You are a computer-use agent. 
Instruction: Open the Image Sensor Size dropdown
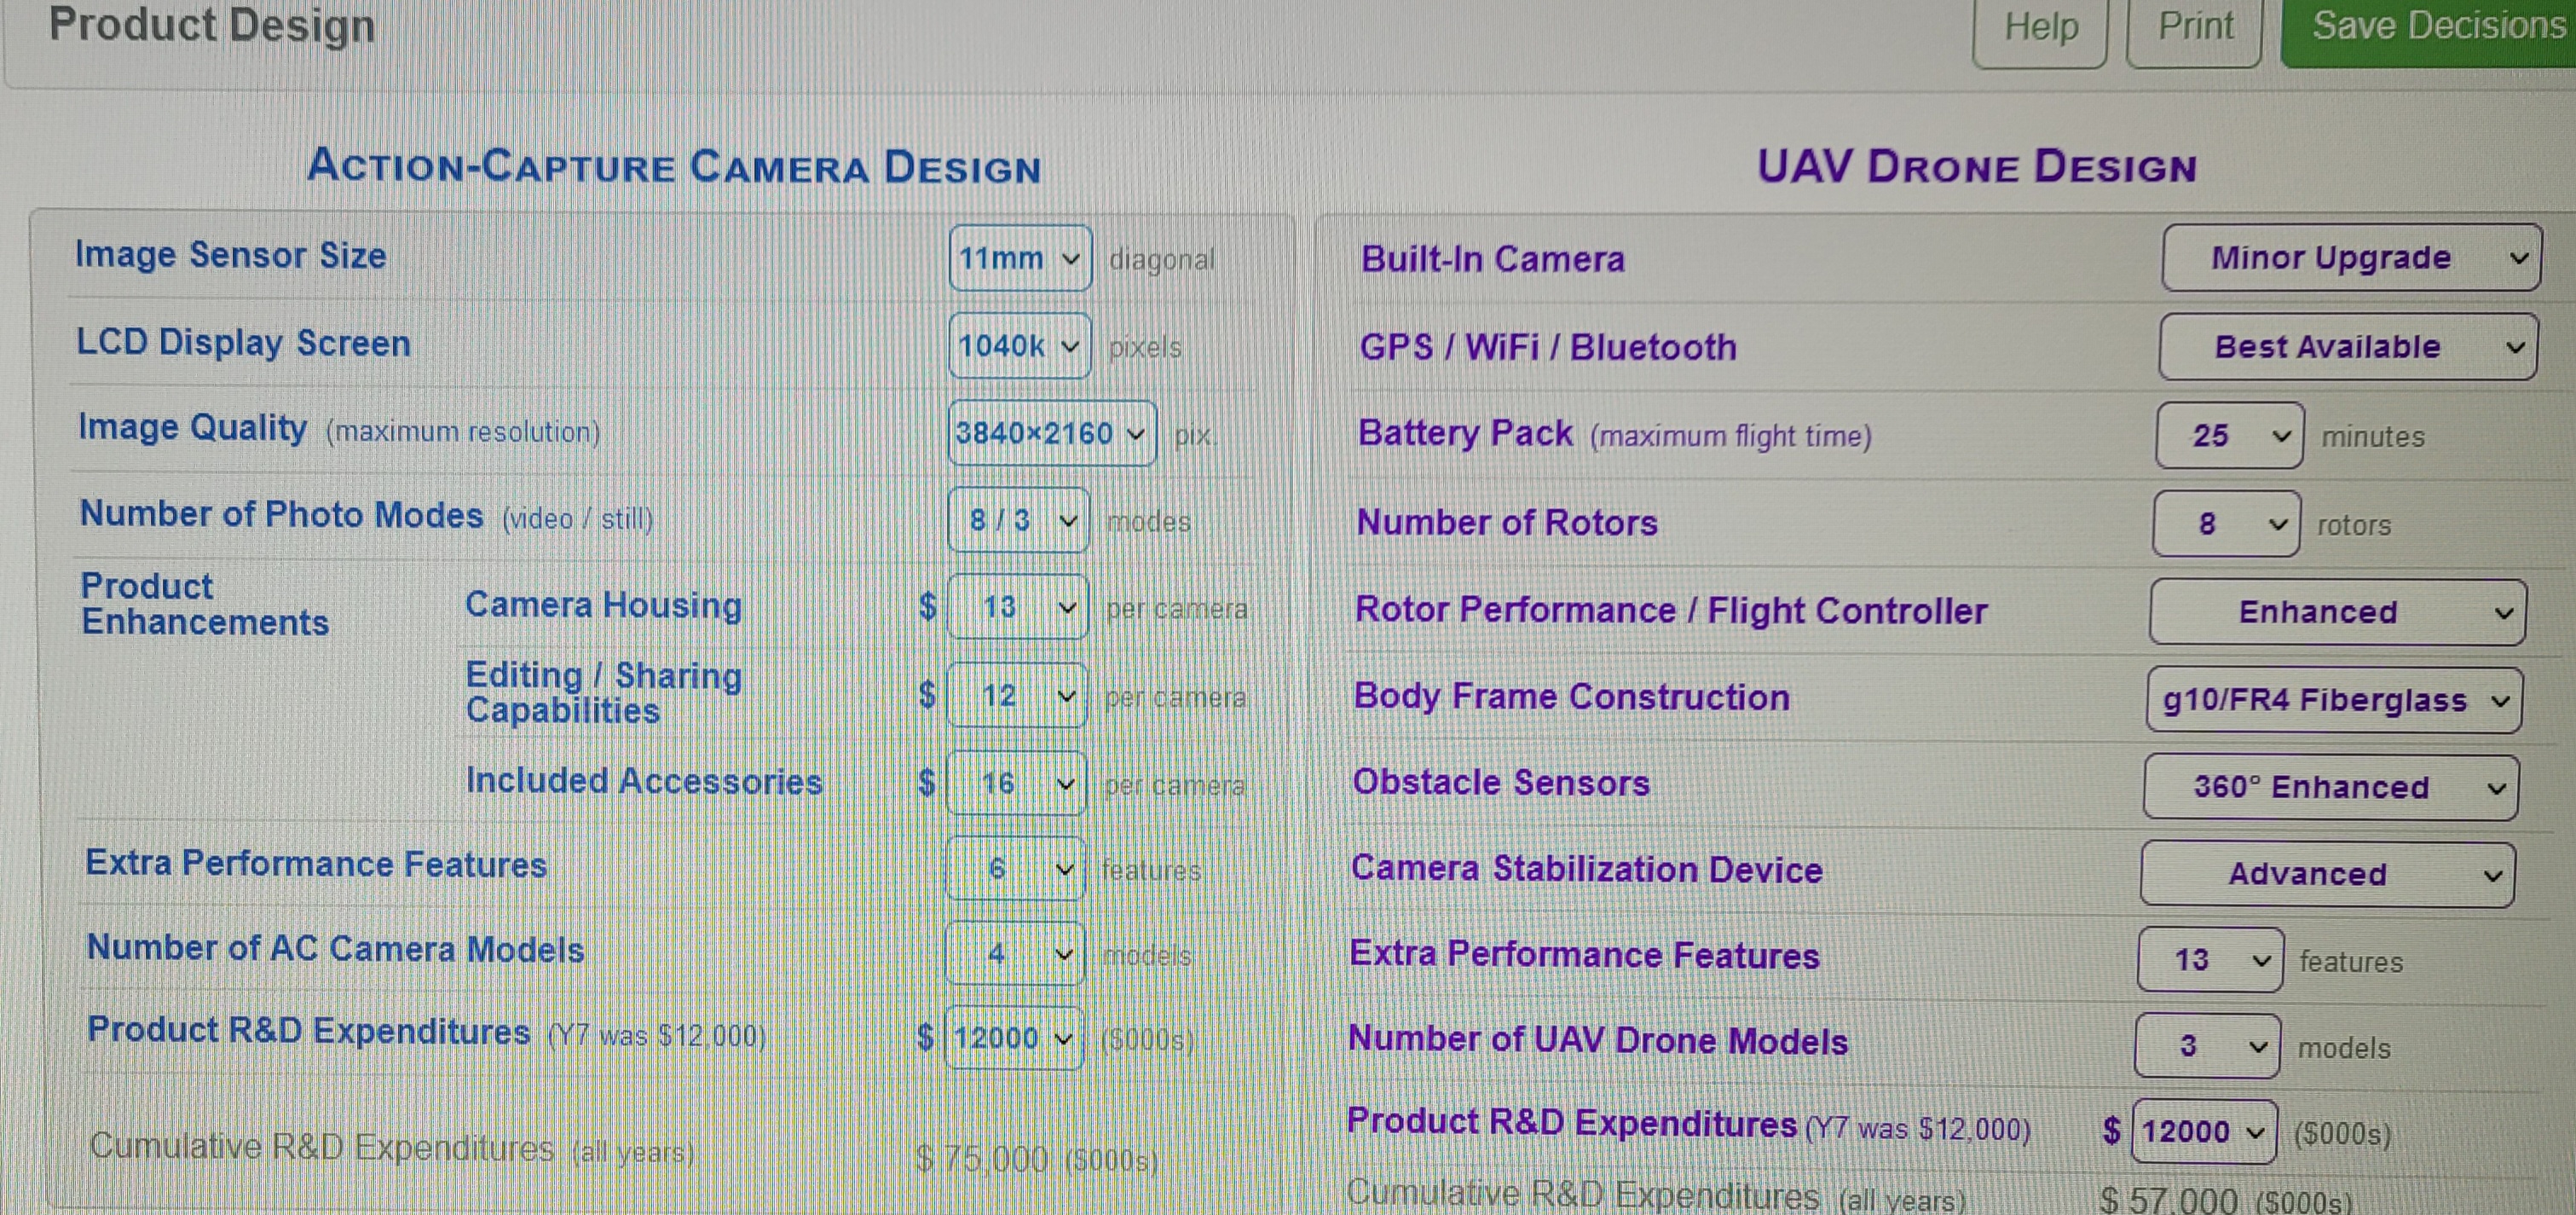1019,258
